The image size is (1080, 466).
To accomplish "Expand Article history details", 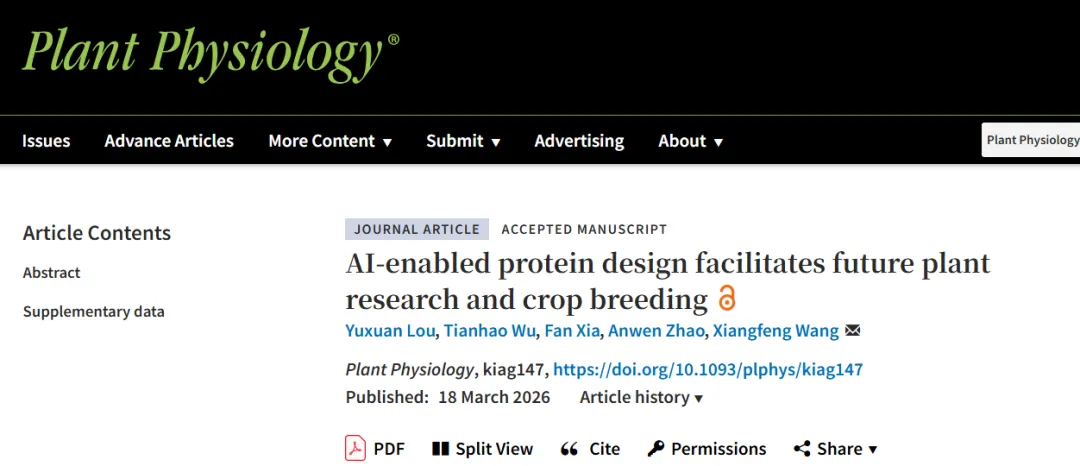I will [x=641, y=397].
